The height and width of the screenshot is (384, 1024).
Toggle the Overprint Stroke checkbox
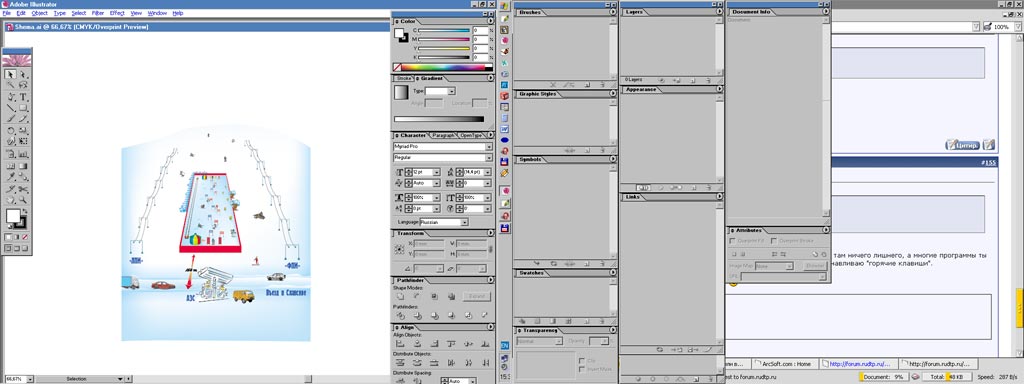tap(774, 241)
